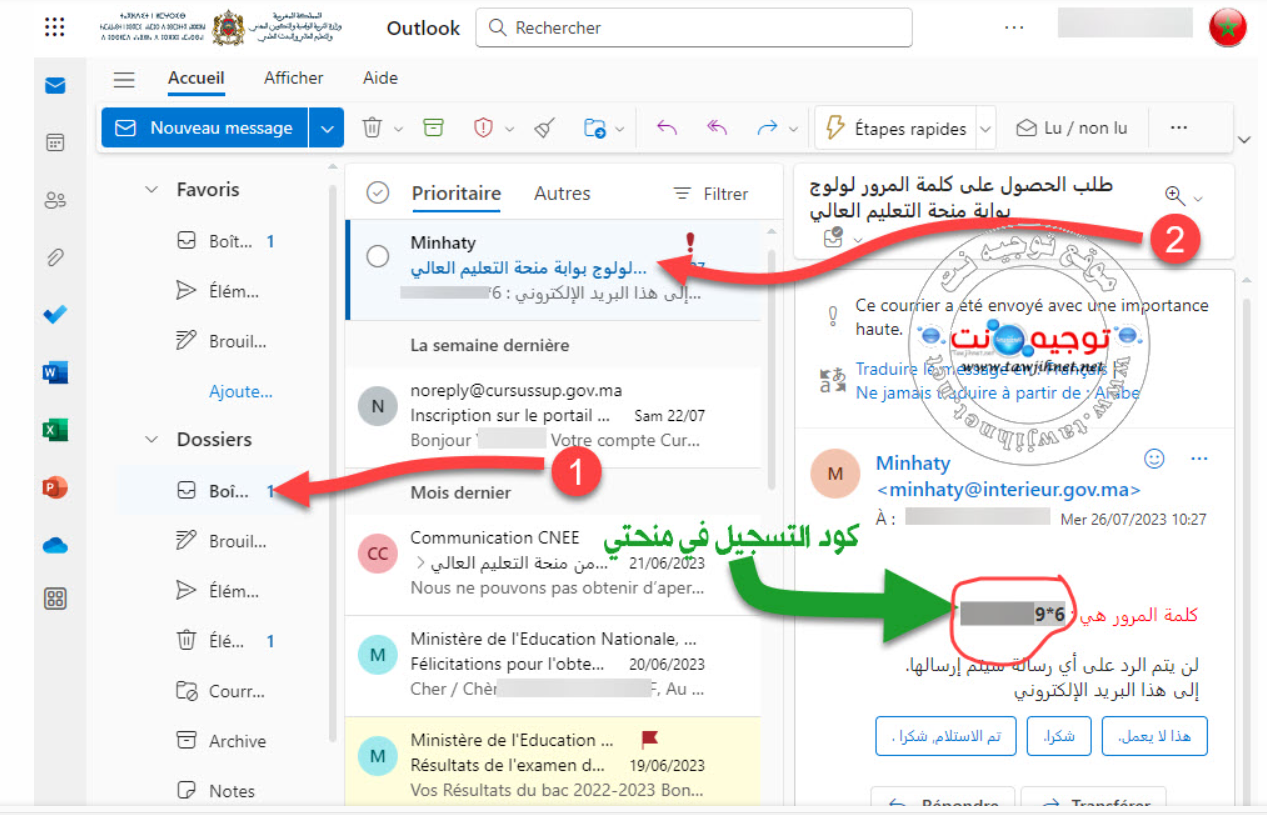Open the Aide tab
Viewport: 1267px width, 815px height.
point(380,78)
